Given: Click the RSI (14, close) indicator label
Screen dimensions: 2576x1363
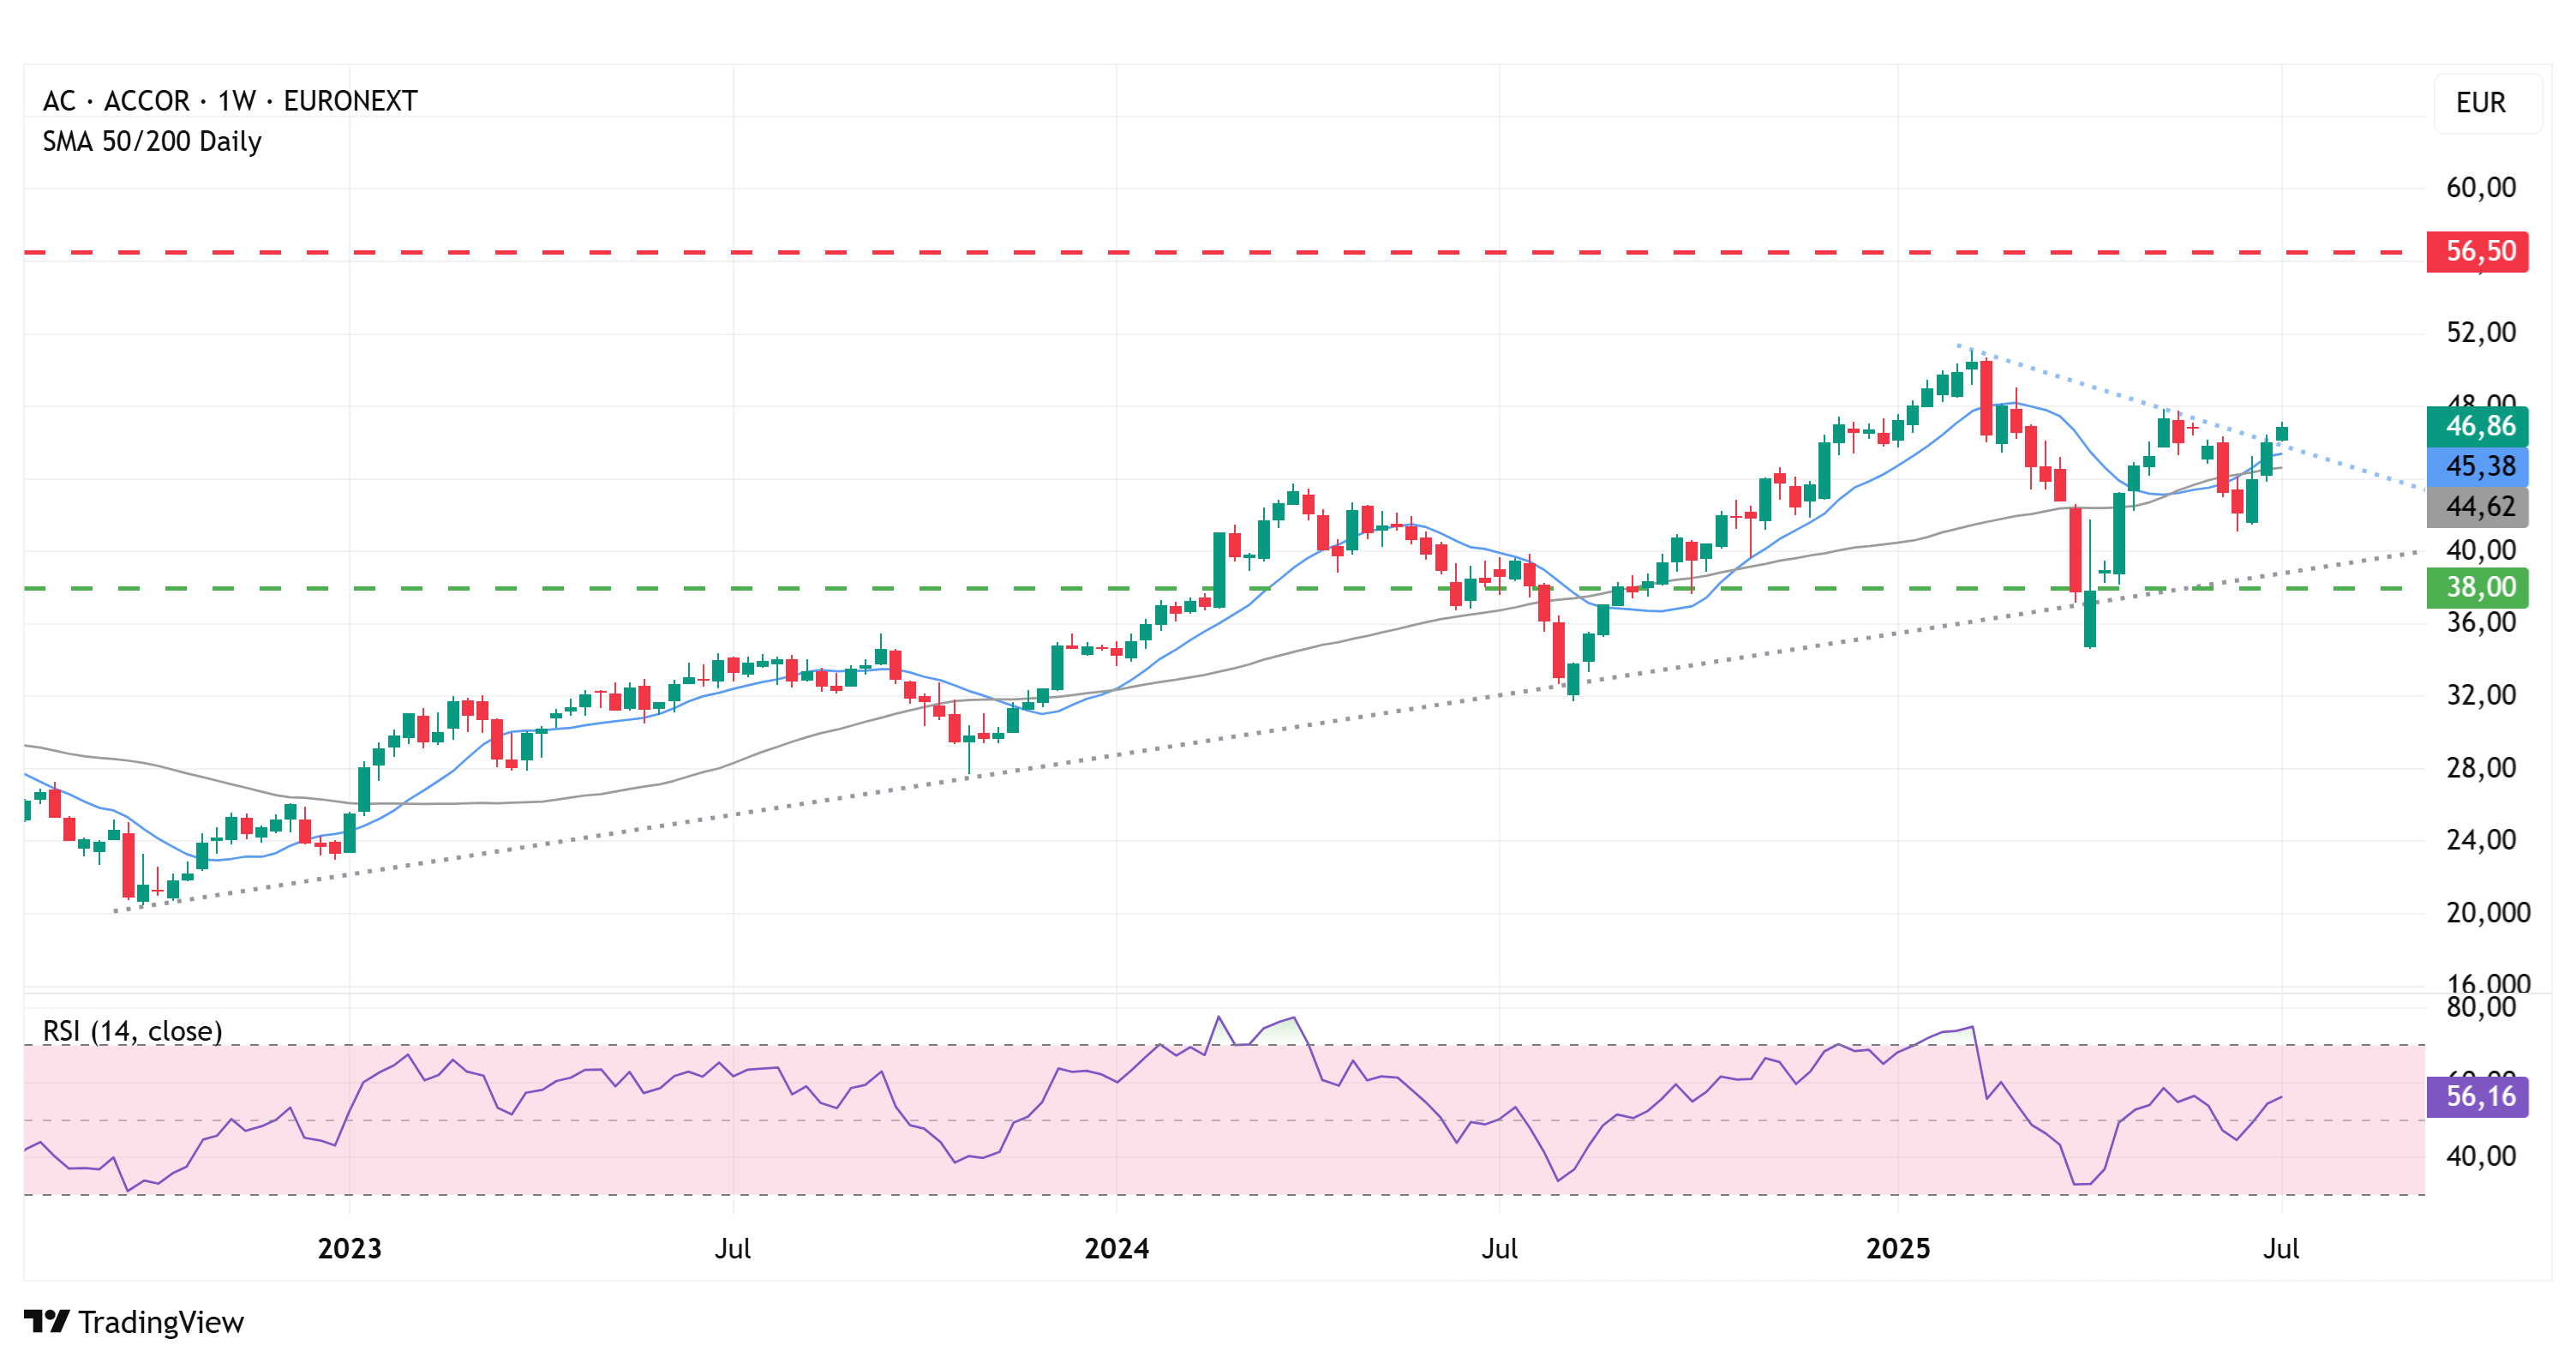Looking at the screenshot, I should tap(133, 1031).
